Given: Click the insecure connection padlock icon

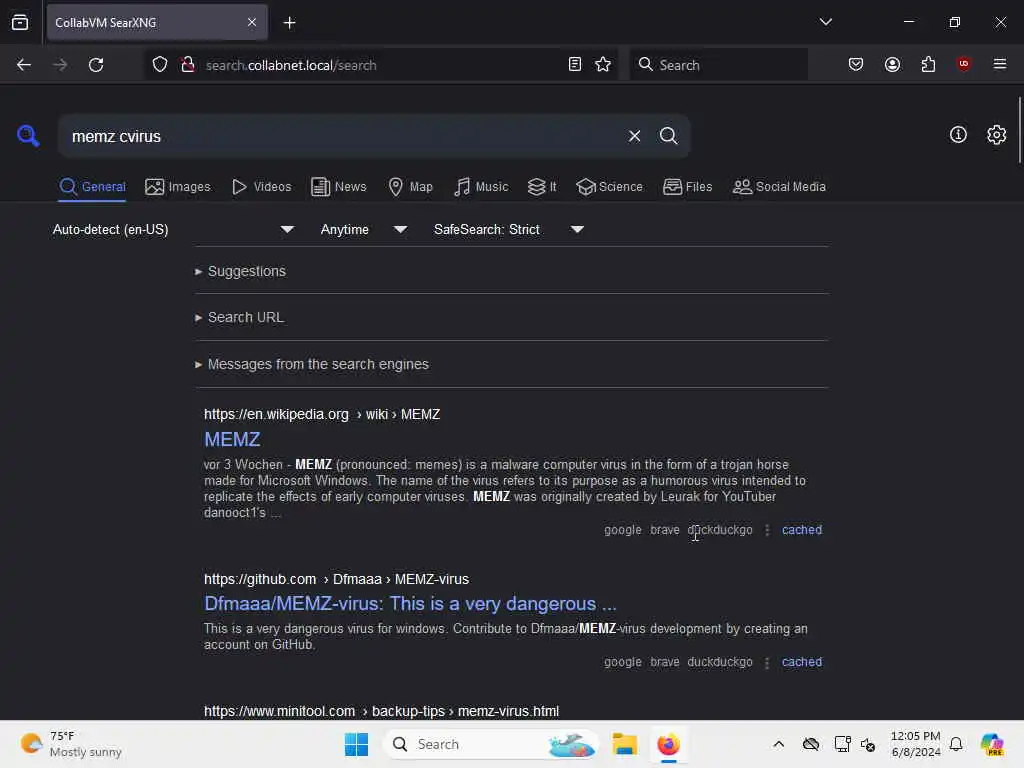Looking at the screenshot, I should (x=188, y=65).
